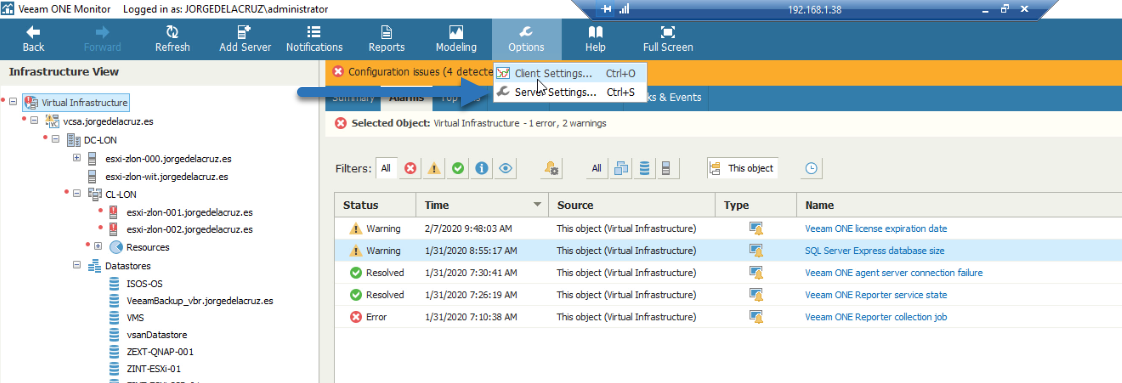Refresh the monitor view
1122x383 pixels.
coord(172,39)
